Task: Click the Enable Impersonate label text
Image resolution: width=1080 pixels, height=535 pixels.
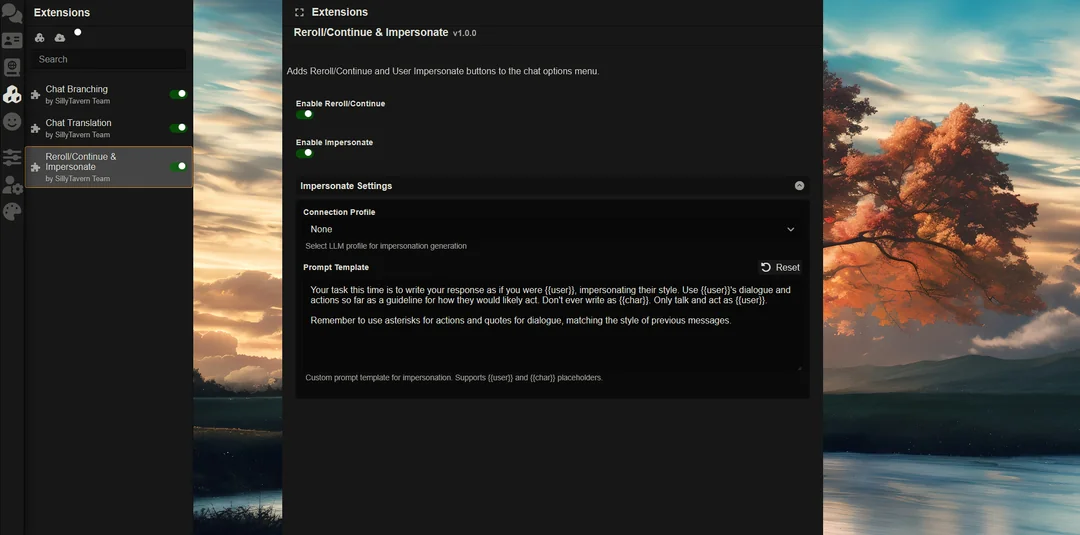Action: [x=334, y=143]
